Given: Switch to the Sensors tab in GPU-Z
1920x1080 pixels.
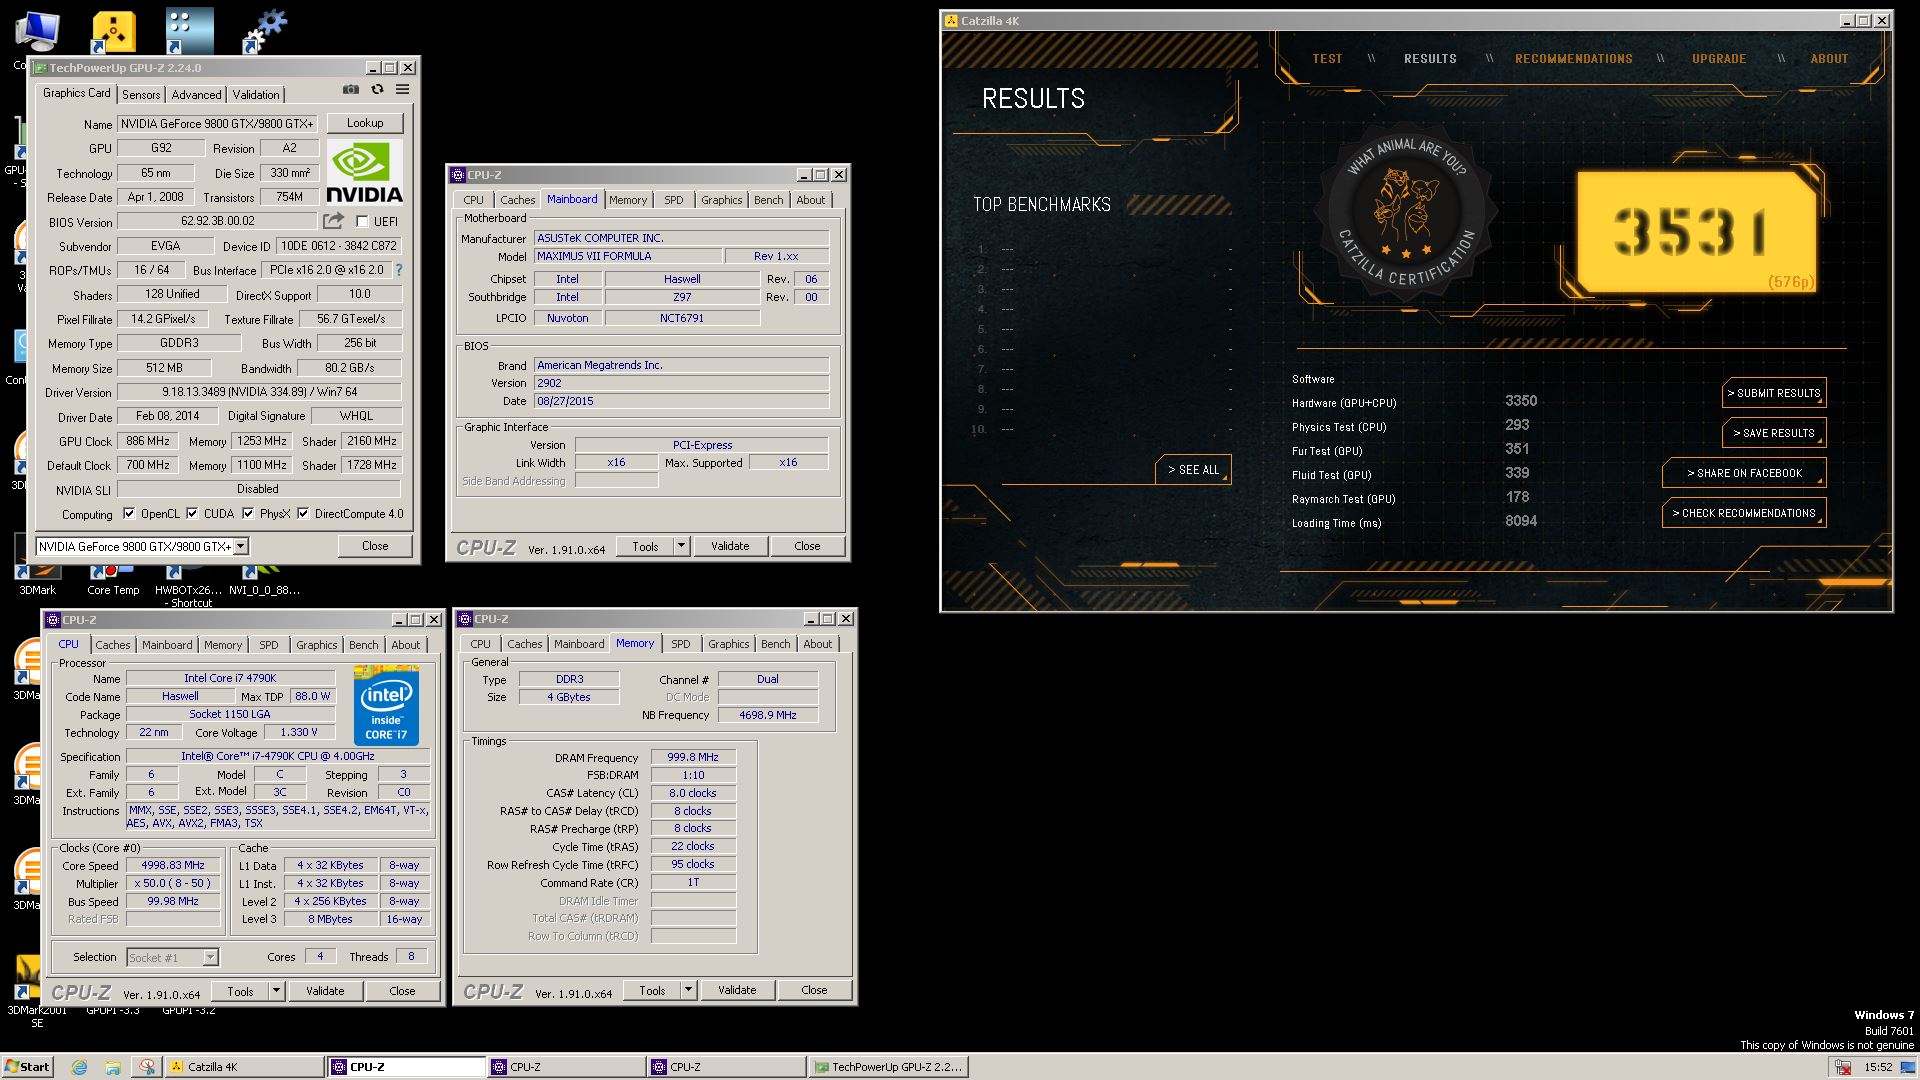Looking at the screenshot, I should (x=141, y=95).
